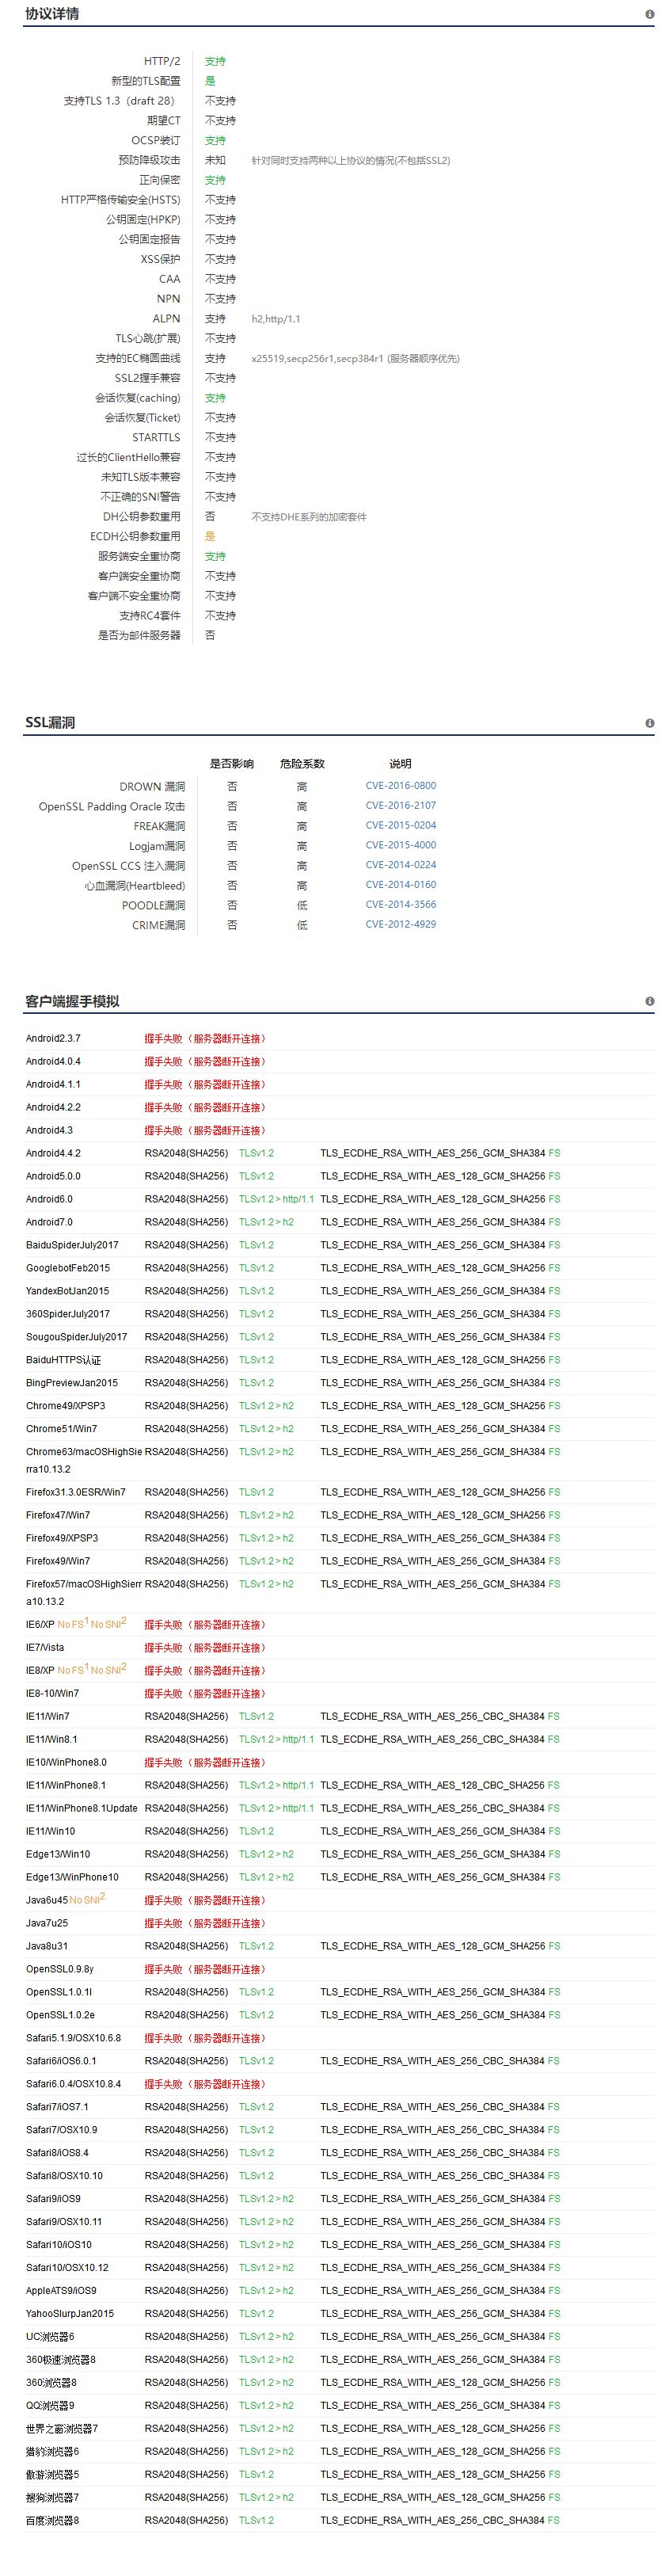The height and width of the screenshot is (2576, 665).
Task: Click the 危险系数 column header
Action: pos(302,764)
